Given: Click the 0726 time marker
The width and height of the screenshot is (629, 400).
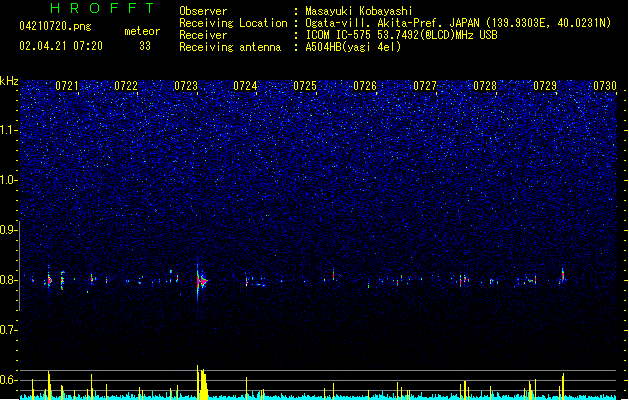Looking at the screenshot, I should click(x=365, y=86).
